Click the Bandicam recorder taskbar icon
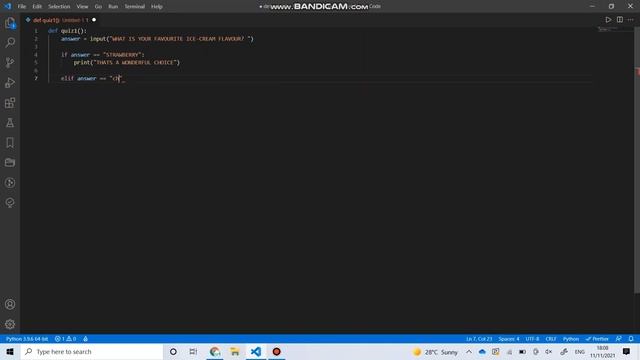640x360 pixels. pos(276,351)
